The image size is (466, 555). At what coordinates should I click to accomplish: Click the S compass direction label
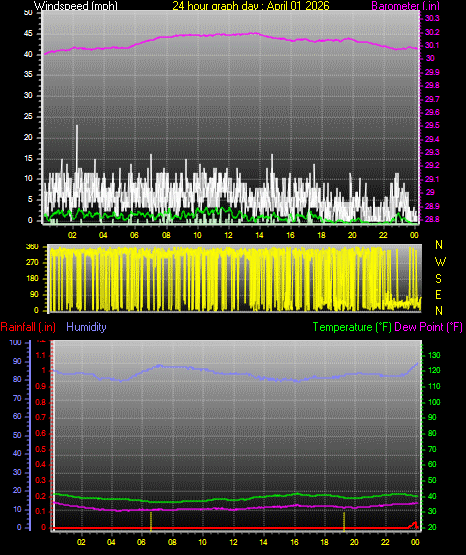438,279
